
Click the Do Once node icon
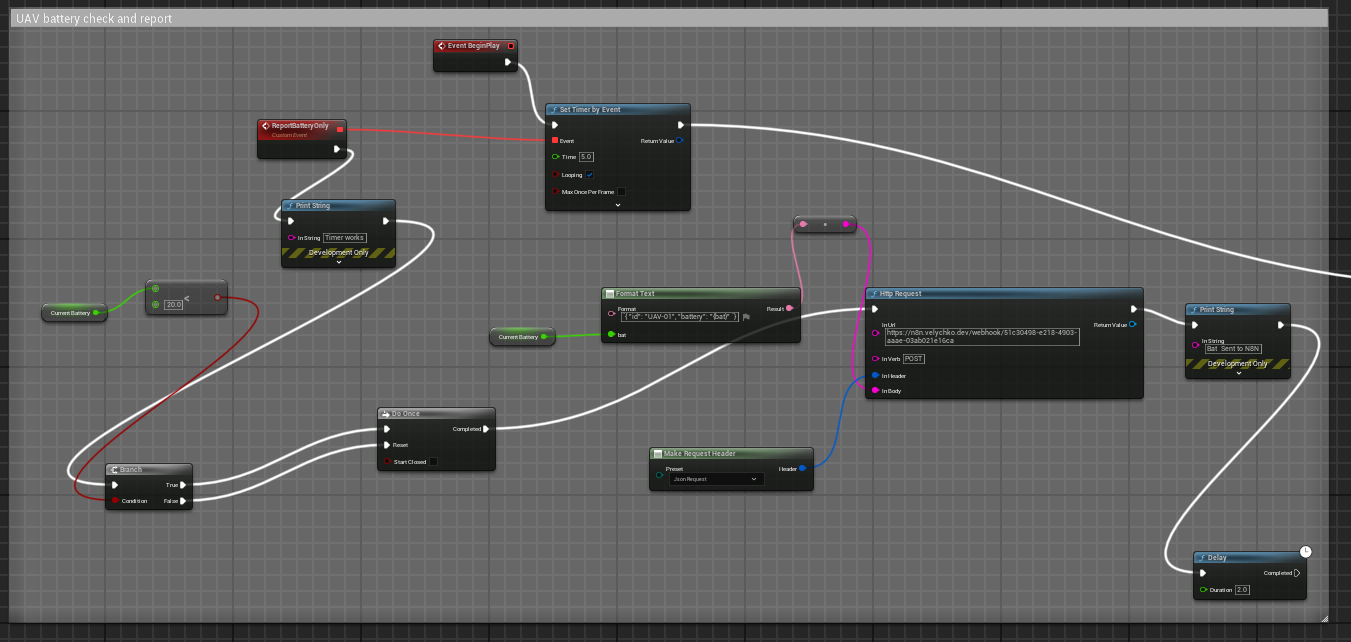(385, 413)
